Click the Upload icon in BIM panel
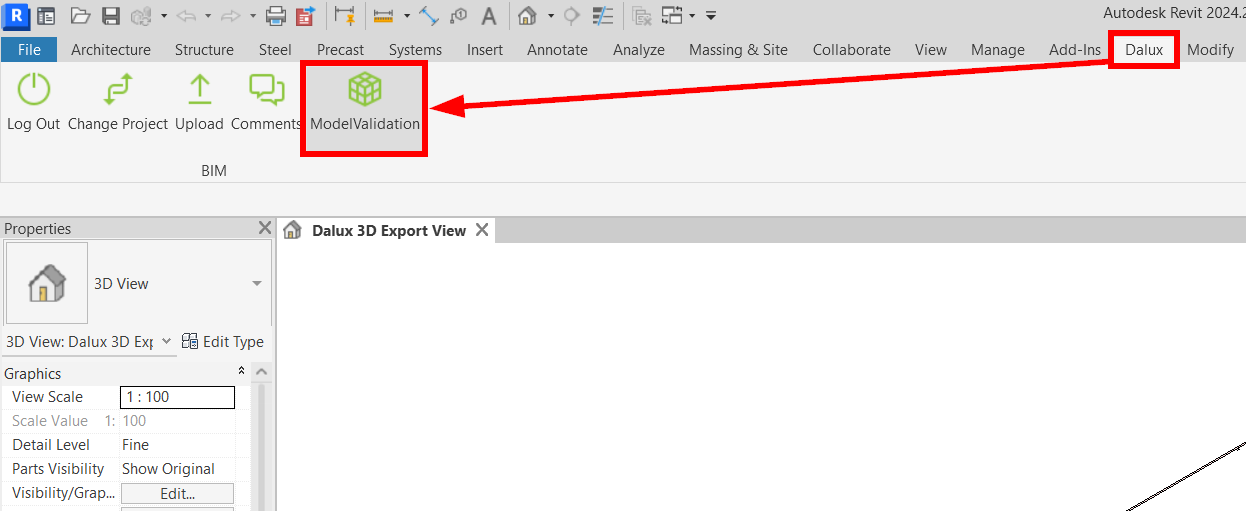1246x511 pixels. tap(199, 102)
